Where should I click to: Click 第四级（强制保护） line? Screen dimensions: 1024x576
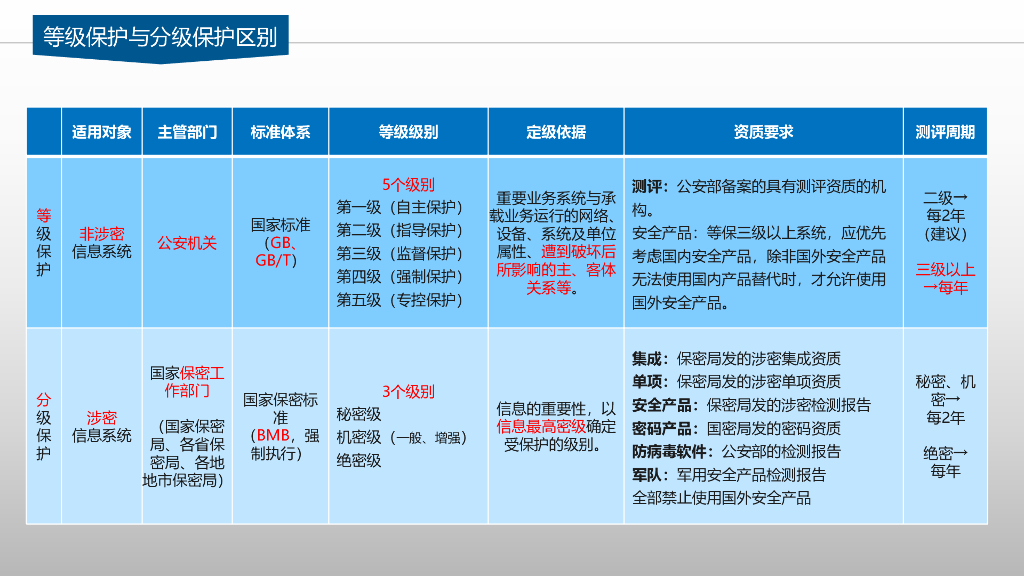tap(400, 277)
